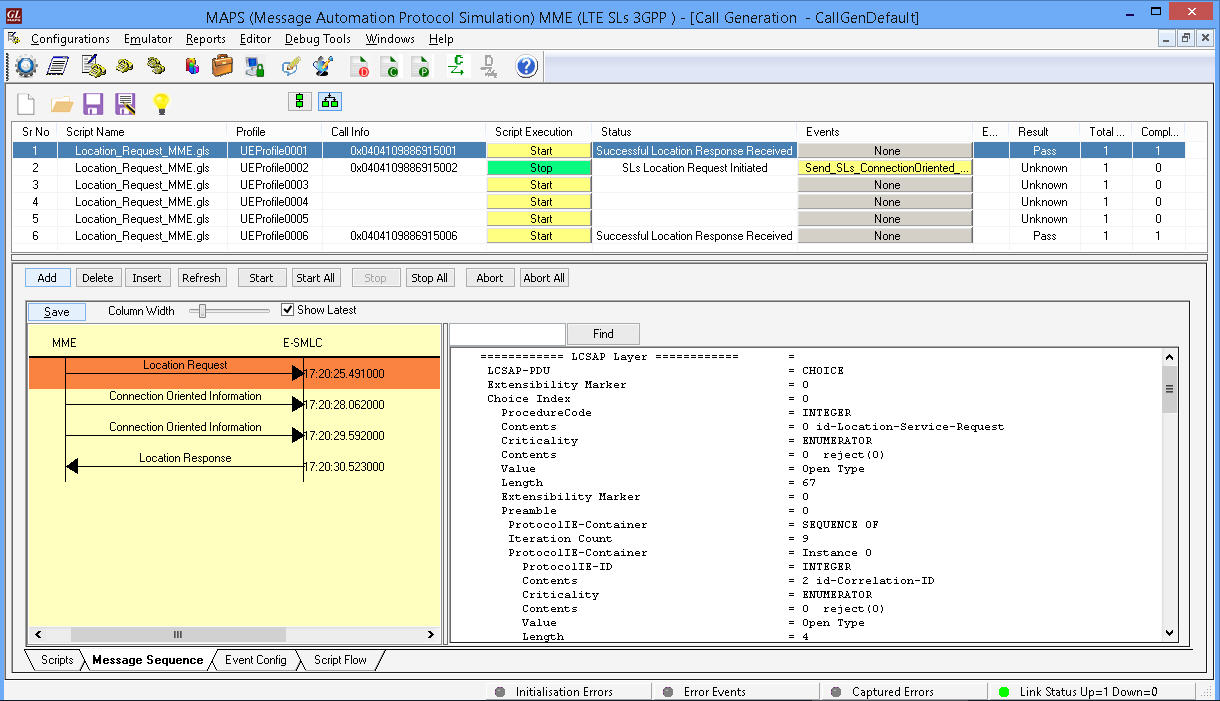Uncheck the Show Latest checkbox

pos(288,310)
